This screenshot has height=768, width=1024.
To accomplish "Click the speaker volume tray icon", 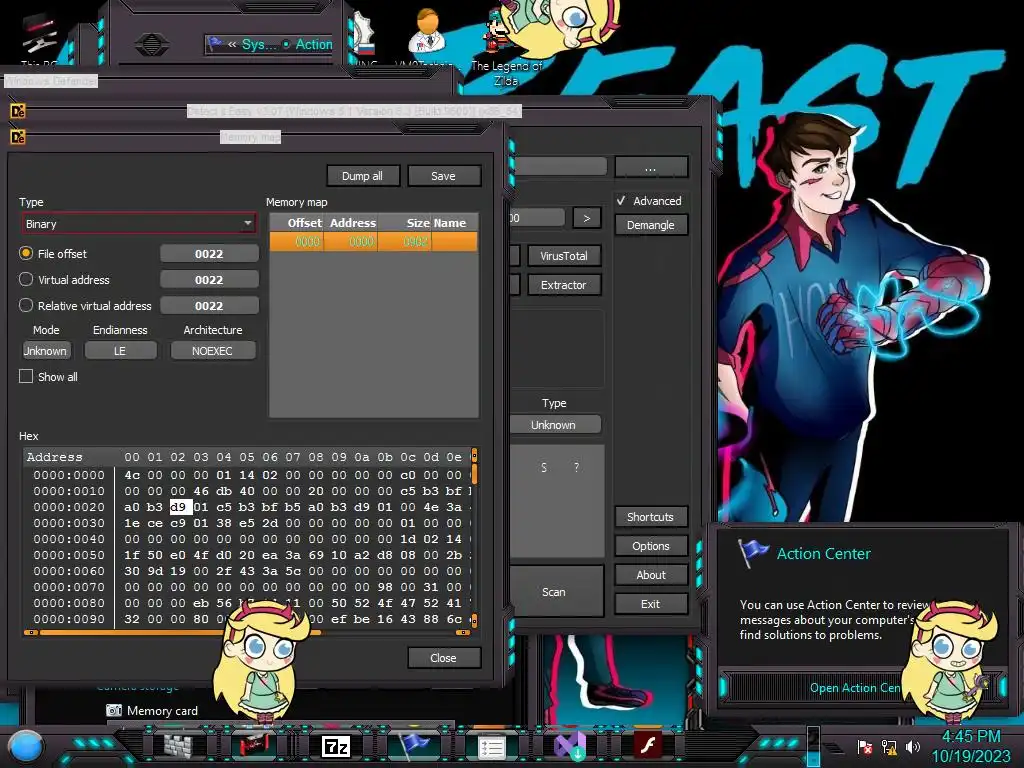I will [912, 746].
